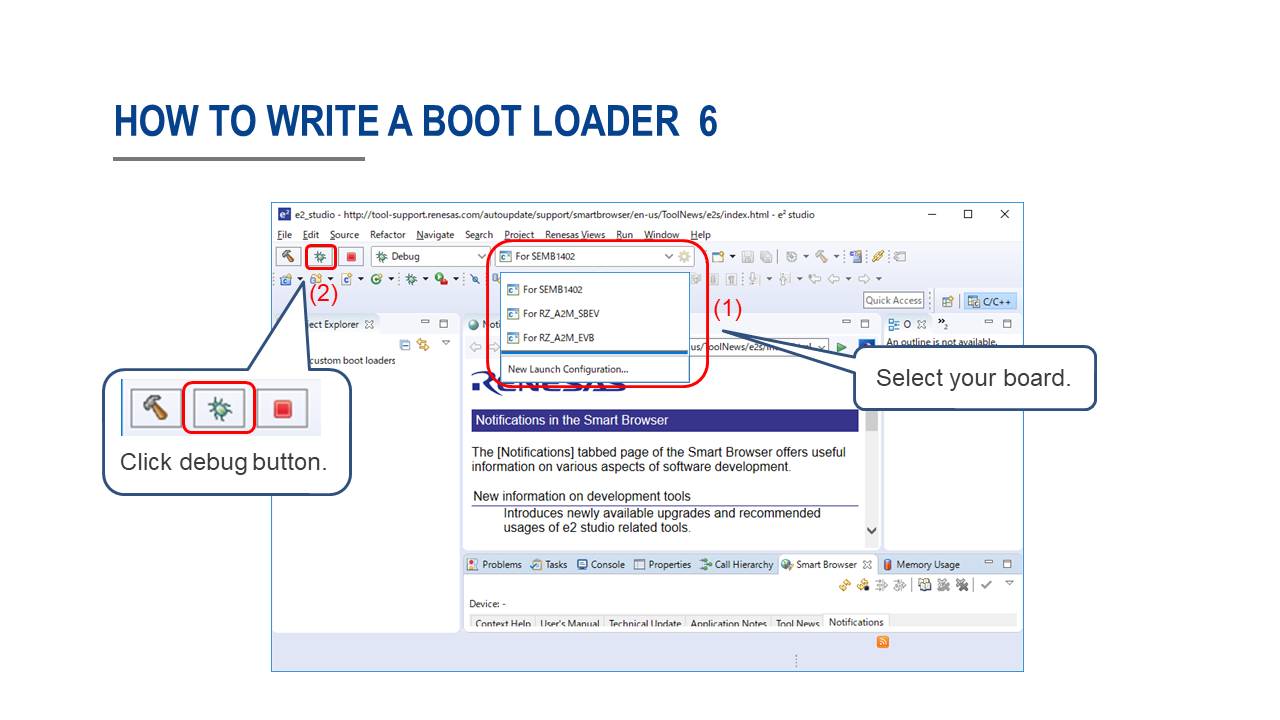This screenshot has height=720, width=1280.
Task: Click the orange RSS feed icon in the status bar
Action: coord(883,642)
